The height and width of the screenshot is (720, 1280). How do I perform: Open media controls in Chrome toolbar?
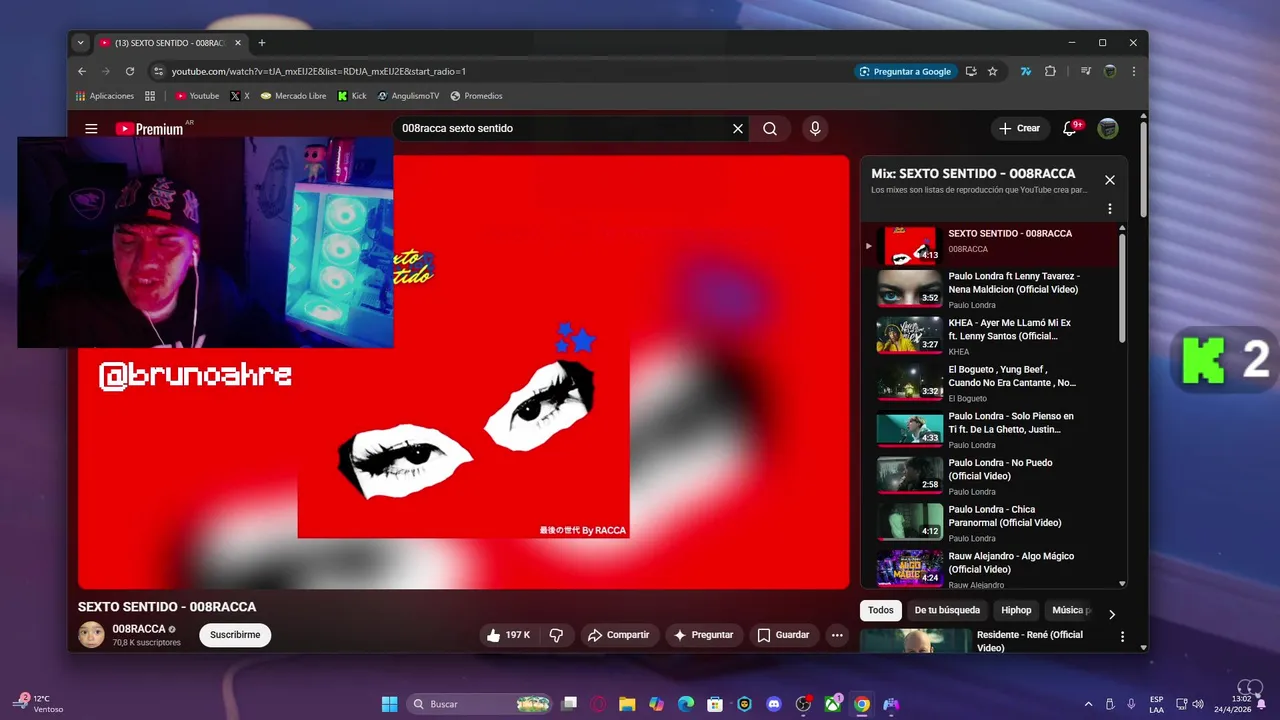pyautogui.click(x=1085, y=71)
